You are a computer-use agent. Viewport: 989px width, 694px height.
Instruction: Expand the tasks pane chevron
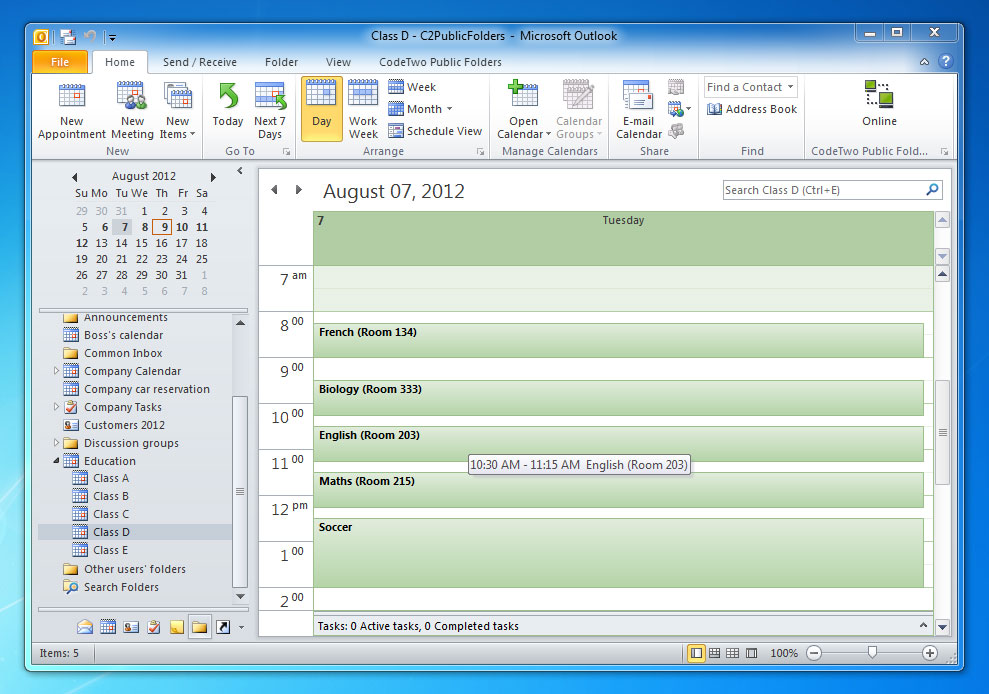click(923, 625)
